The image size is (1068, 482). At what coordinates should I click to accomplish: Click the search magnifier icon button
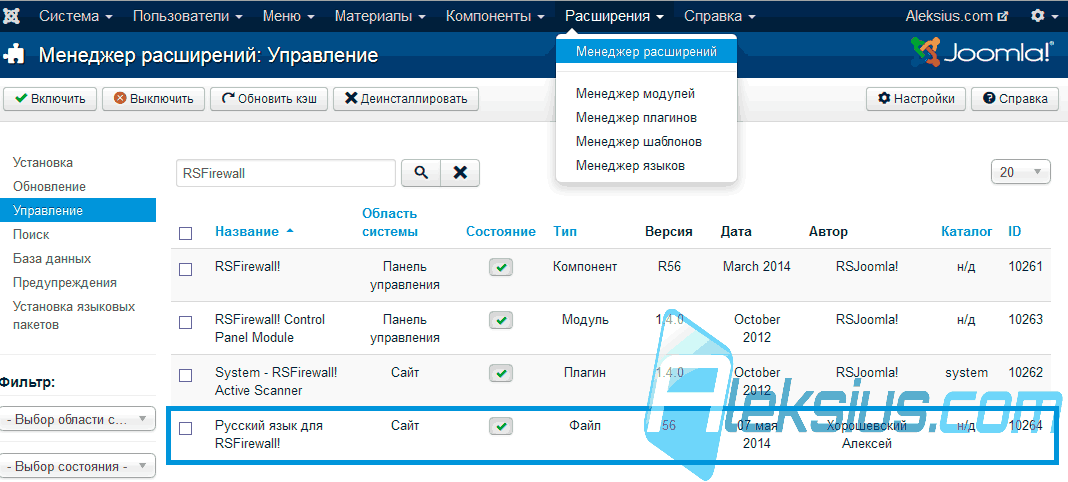coord(421,173)
